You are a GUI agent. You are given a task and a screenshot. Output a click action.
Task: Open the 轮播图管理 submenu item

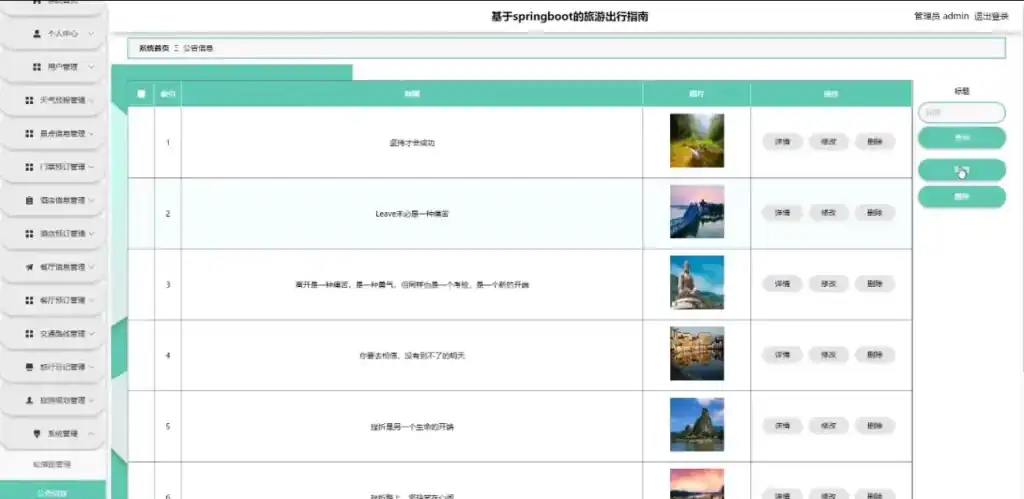[x=52, y=464]
